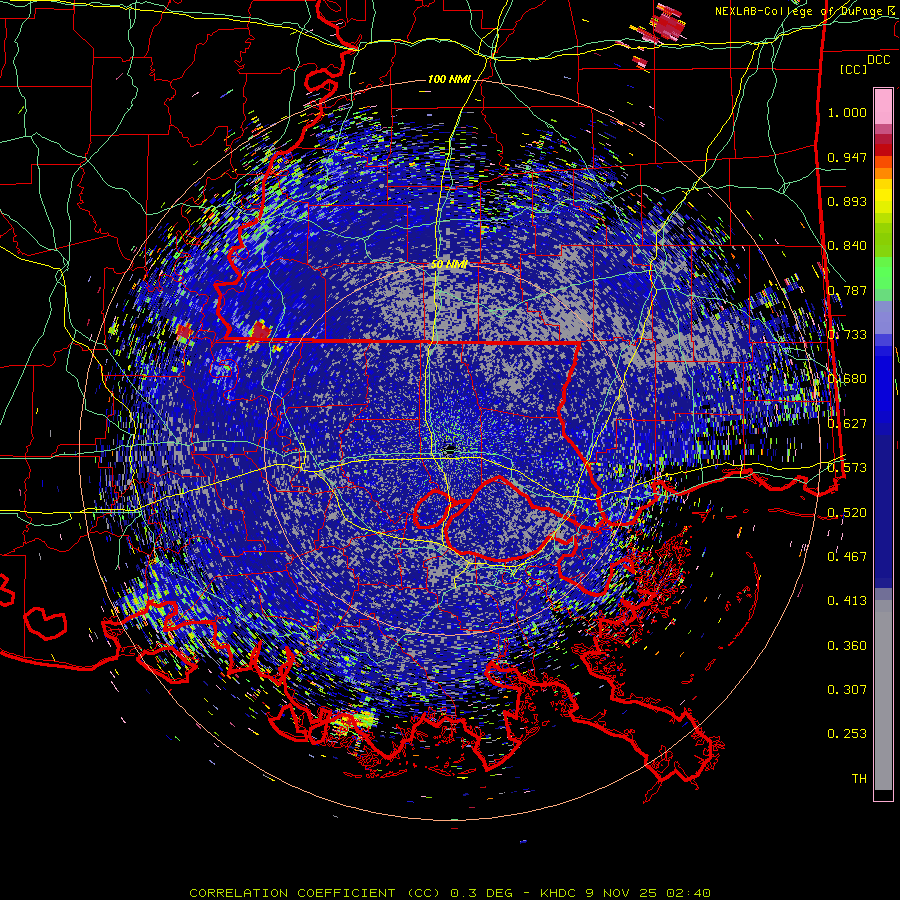Click the 0.413 color scale value
The image size is (900, 900).
(x=847, y=601)
